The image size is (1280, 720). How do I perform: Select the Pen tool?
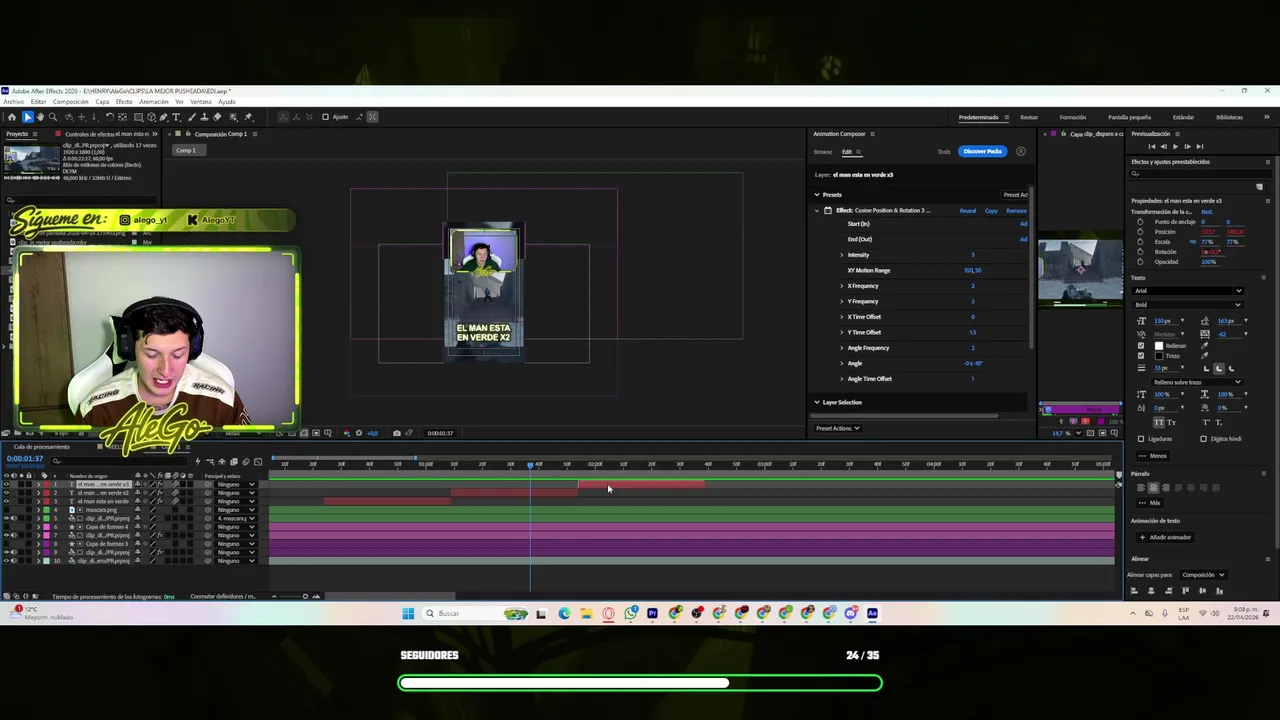pos(163,117)
